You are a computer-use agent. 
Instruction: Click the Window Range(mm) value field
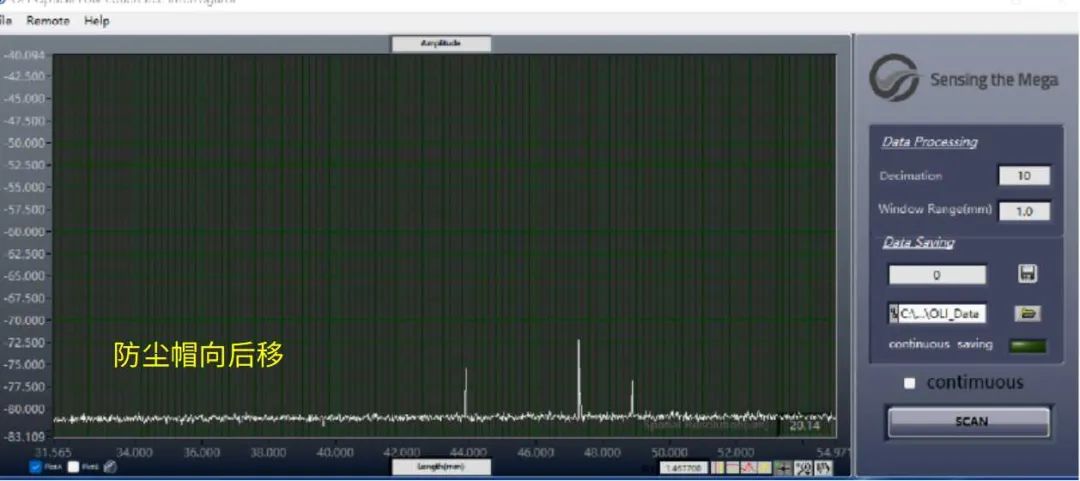(x=1024, y=211)
